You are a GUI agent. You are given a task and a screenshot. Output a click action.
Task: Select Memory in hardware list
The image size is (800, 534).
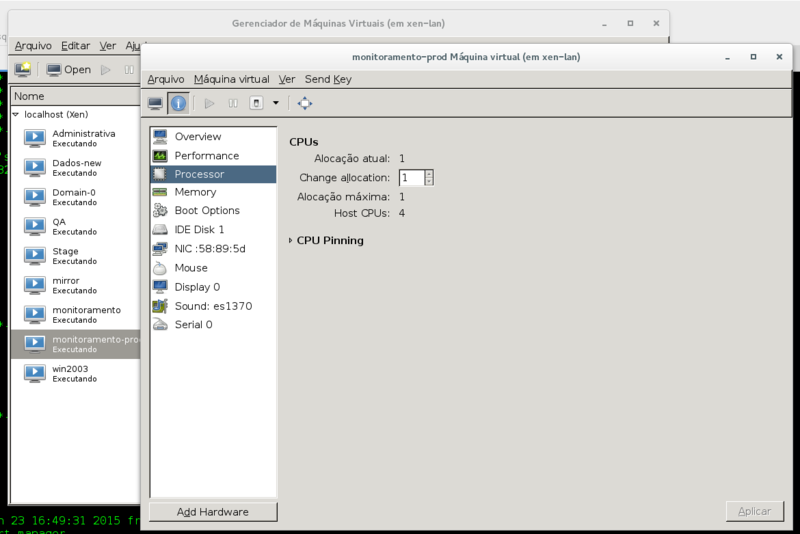[213, 192]
